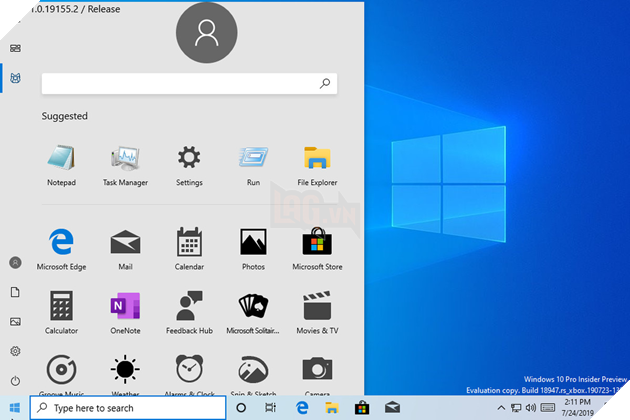Image resolution: width=630 pixels, height=420 pixels.
Task: Click the volume speaker icon in tray
Action: tap(531, 408)
